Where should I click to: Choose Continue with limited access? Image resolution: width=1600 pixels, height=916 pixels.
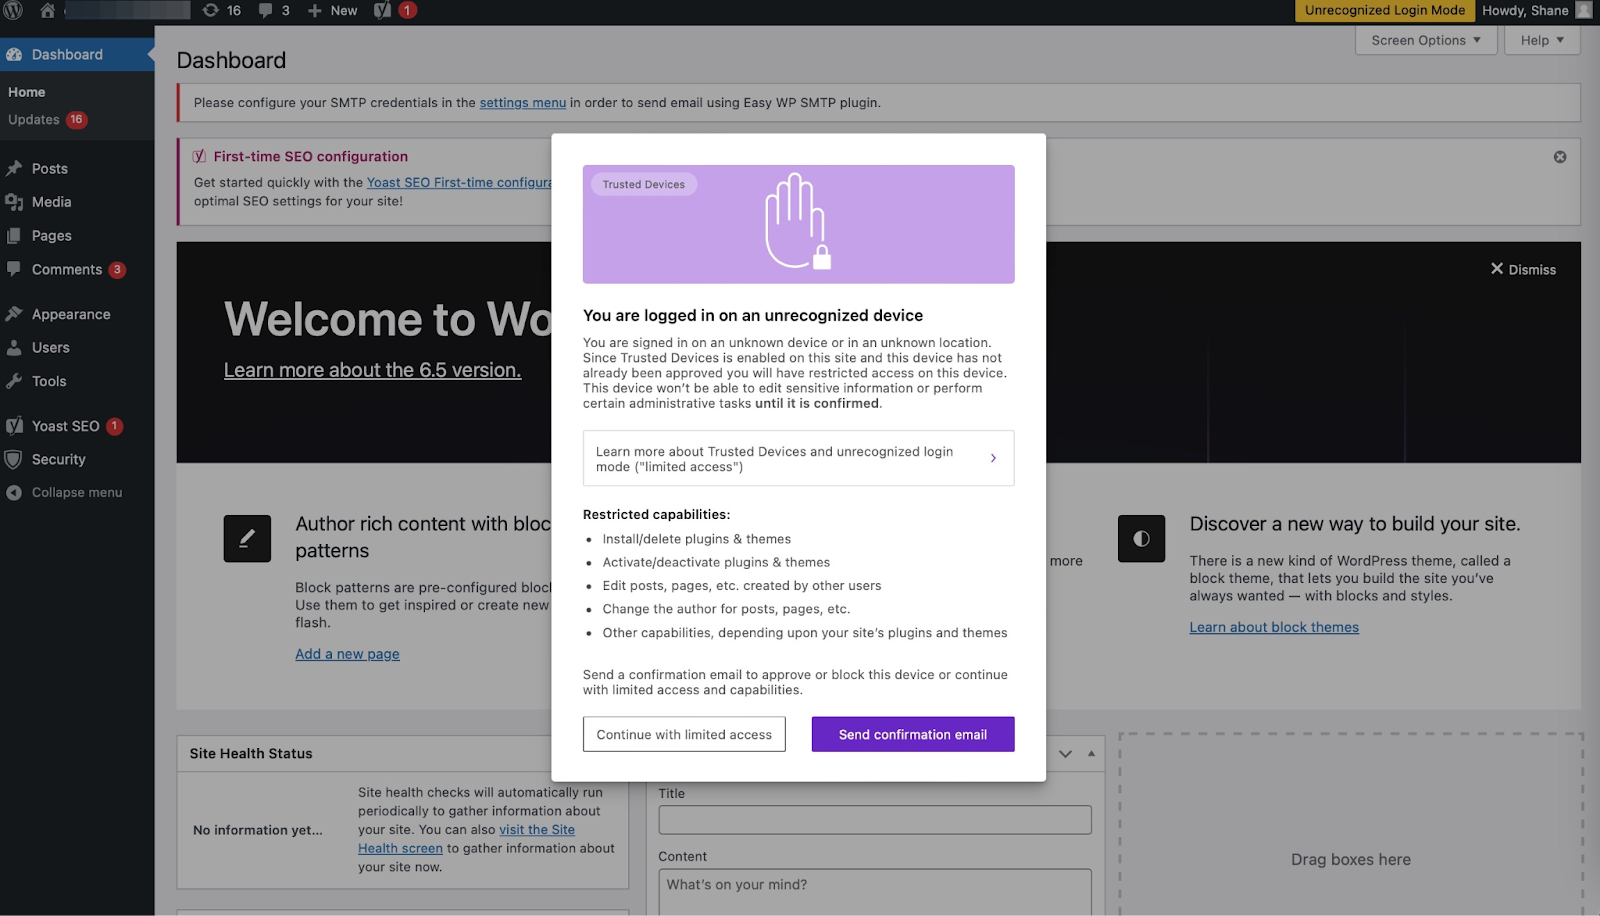[684, 735]
